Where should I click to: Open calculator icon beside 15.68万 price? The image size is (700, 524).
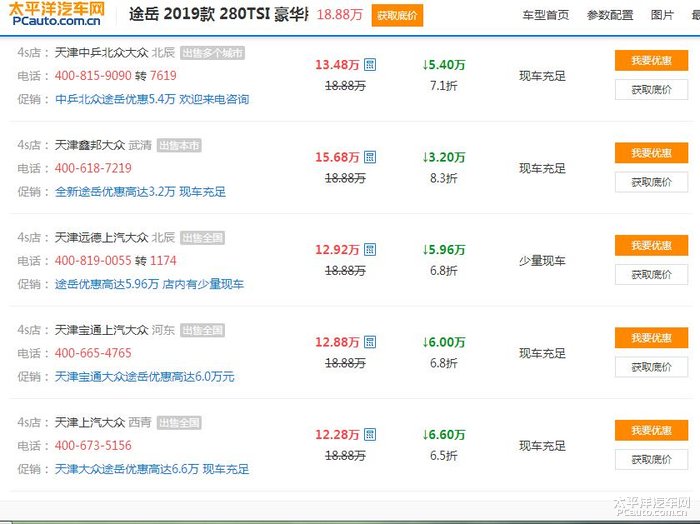point(370,157)
